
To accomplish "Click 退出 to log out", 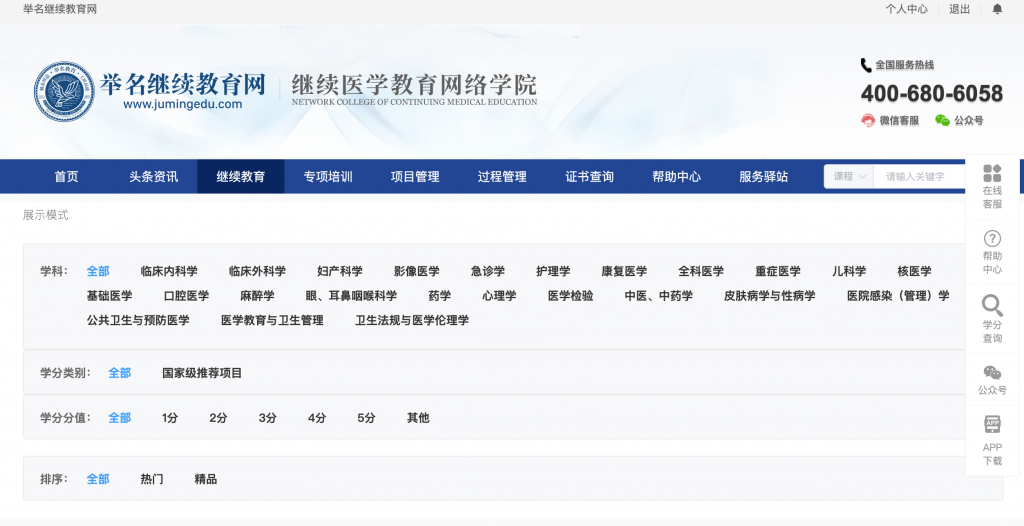I will click(959, 9).
